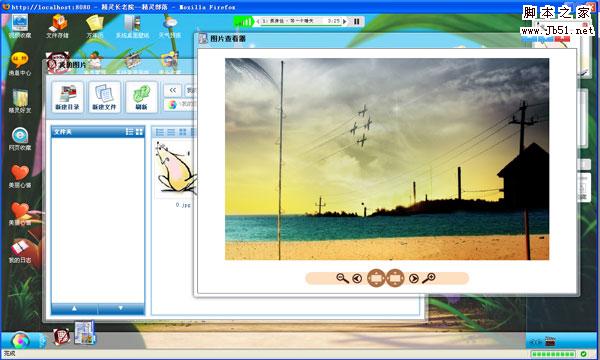Click the 新建文件 new file button
The height and width of the screenshot is (360, 600).
pyautogui.click(x=104, y=97)
